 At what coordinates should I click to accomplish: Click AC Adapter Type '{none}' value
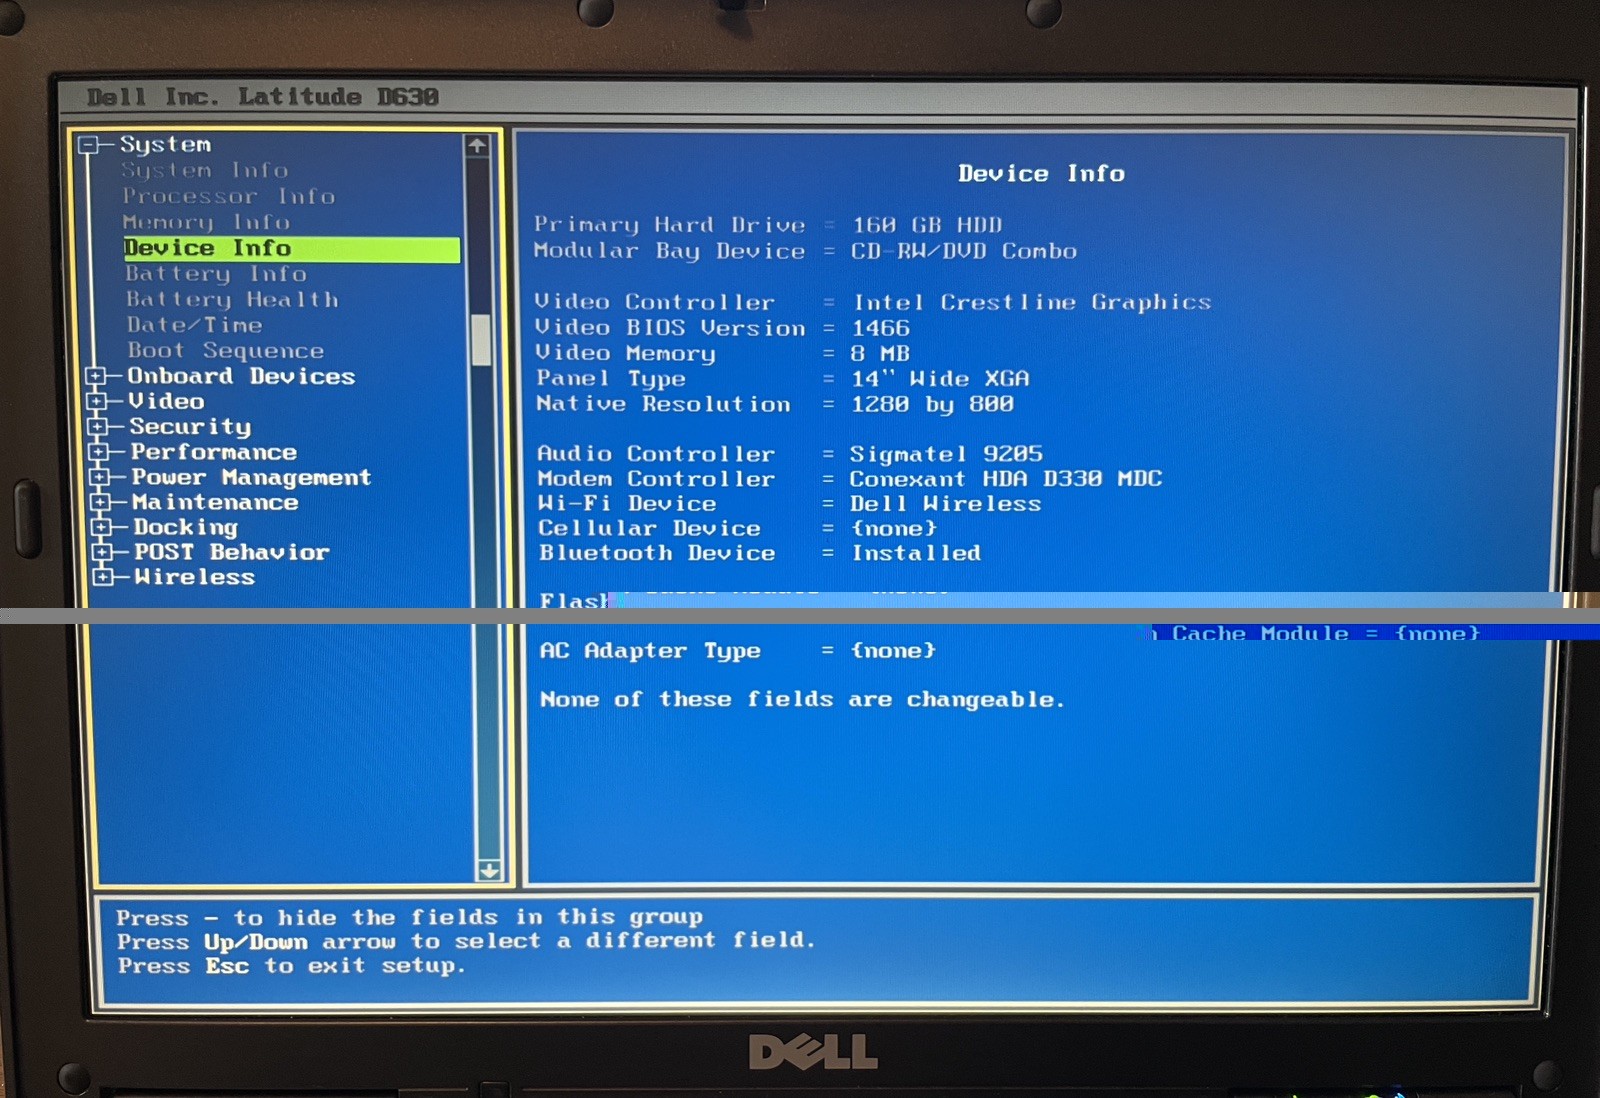[893, 651]
